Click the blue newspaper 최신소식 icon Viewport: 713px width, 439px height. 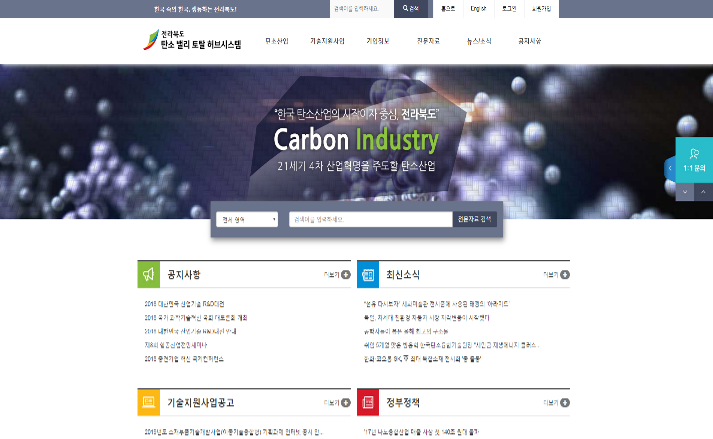(368, 274)
